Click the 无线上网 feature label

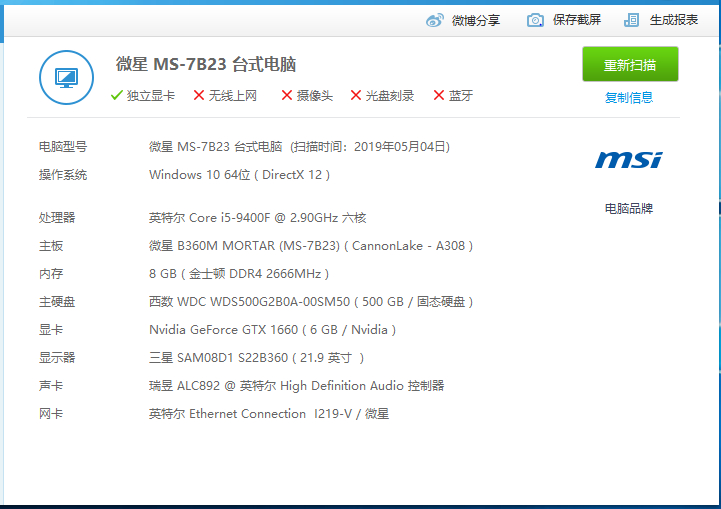click(x=233, y=96)
